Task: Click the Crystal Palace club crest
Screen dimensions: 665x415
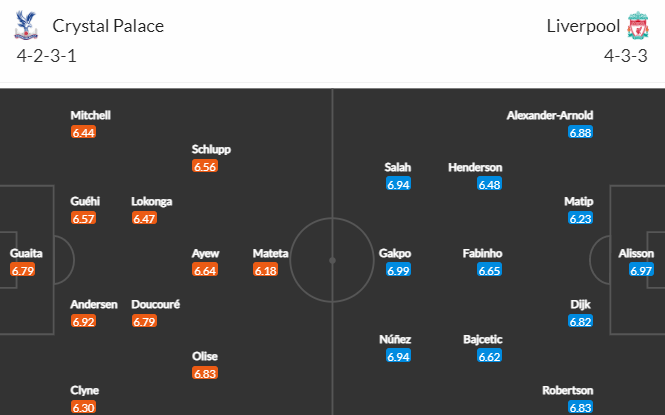Action: [x=26, y=25]
